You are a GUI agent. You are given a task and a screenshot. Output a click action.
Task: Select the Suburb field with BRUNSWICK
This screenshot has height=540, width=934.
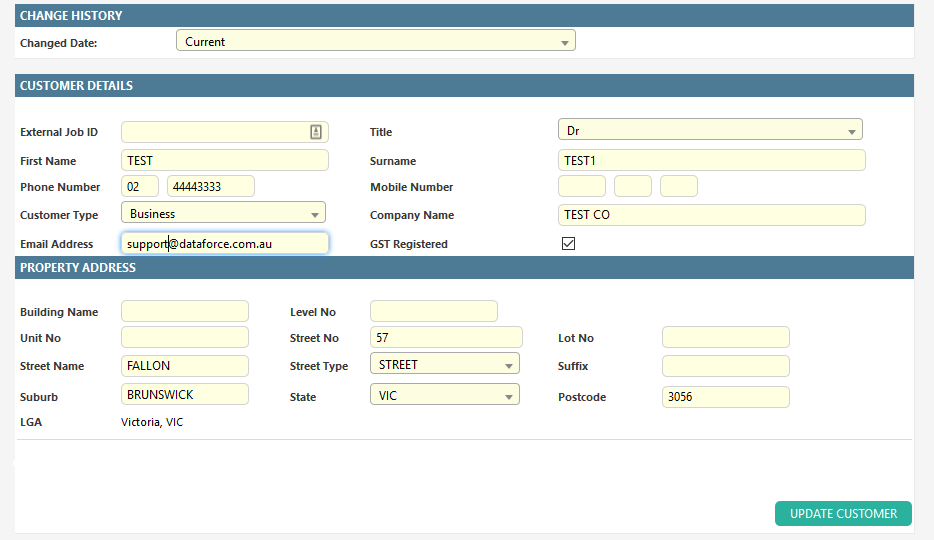184,395
